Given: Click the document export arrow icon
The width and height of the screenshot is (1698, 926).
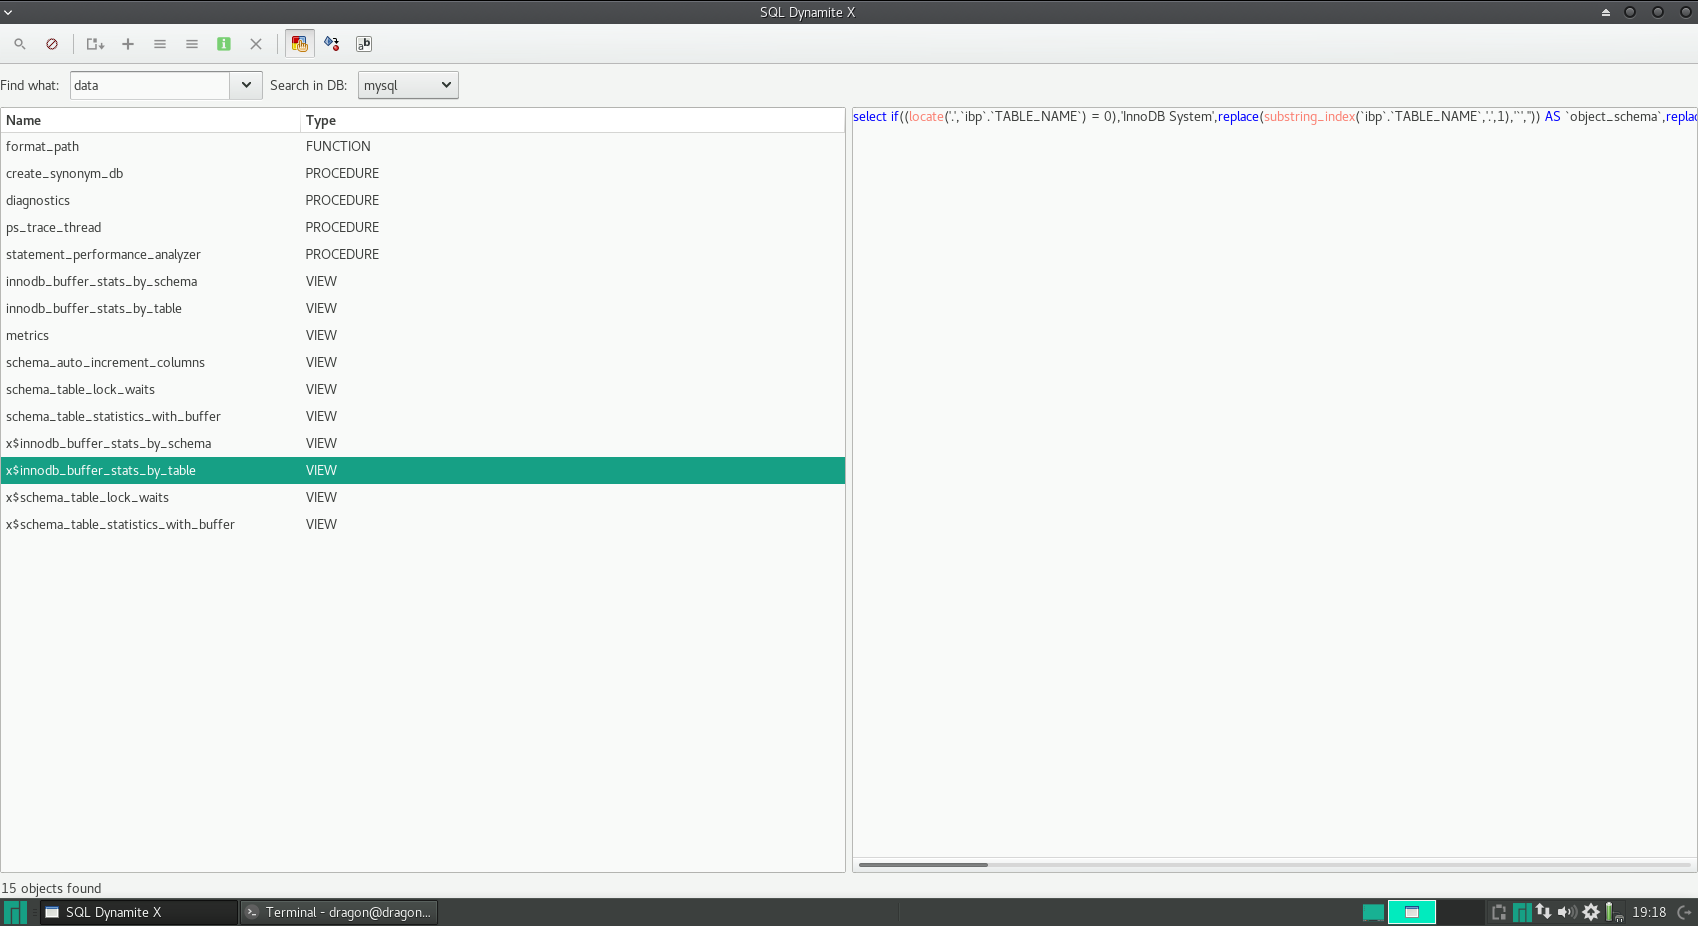Looking at the screenshot, I should pos(95,44).
